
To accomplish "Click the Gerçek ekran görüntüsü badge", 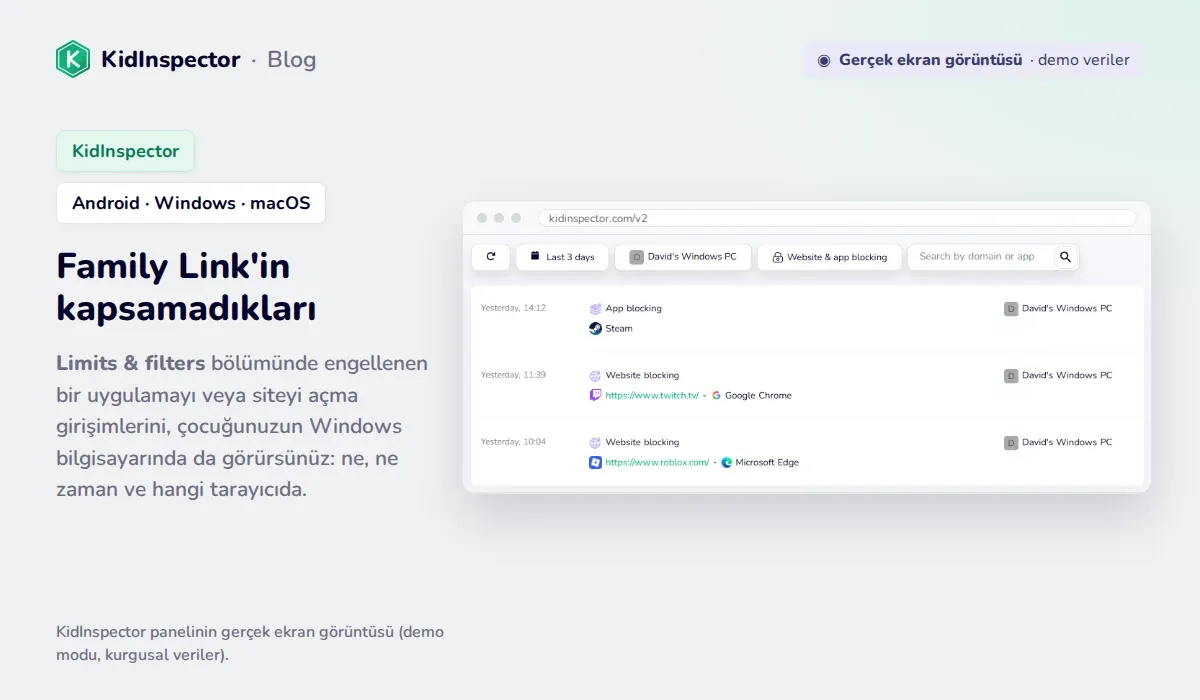I will point(973,60).
